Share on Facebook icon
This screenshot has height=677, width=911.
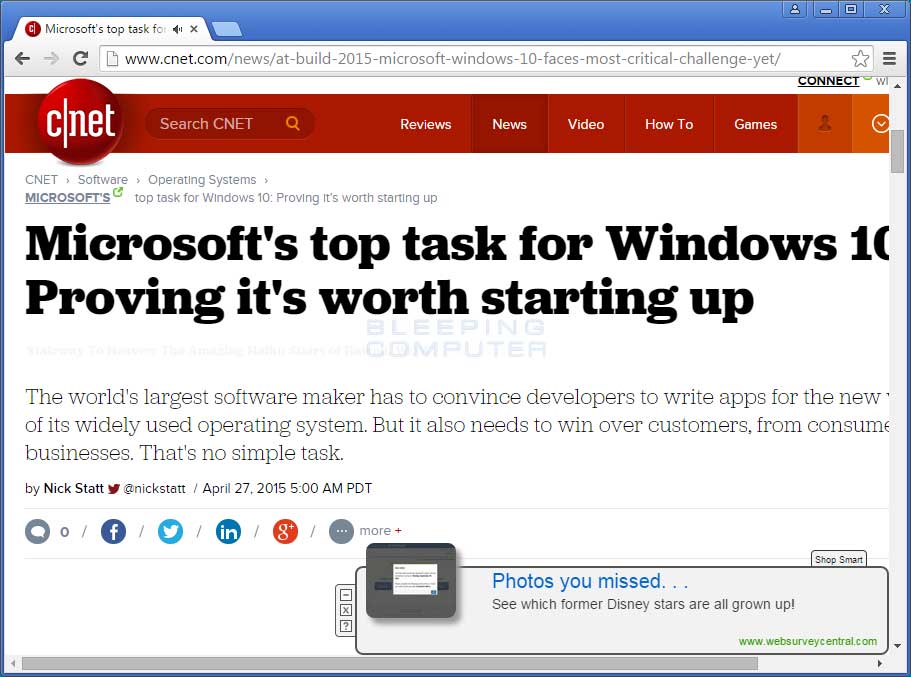pyautogui.click(x=113, y=531)
